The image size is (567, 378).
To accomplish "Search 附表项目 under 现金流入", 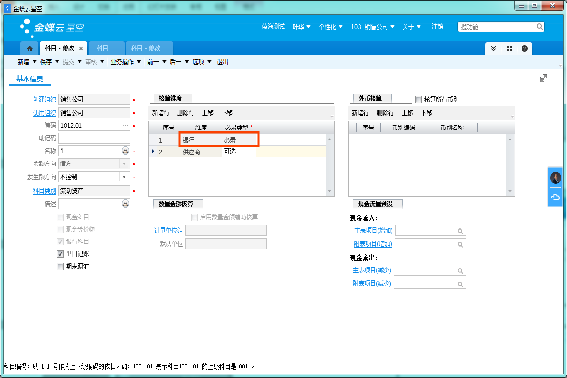I will 460,245.
